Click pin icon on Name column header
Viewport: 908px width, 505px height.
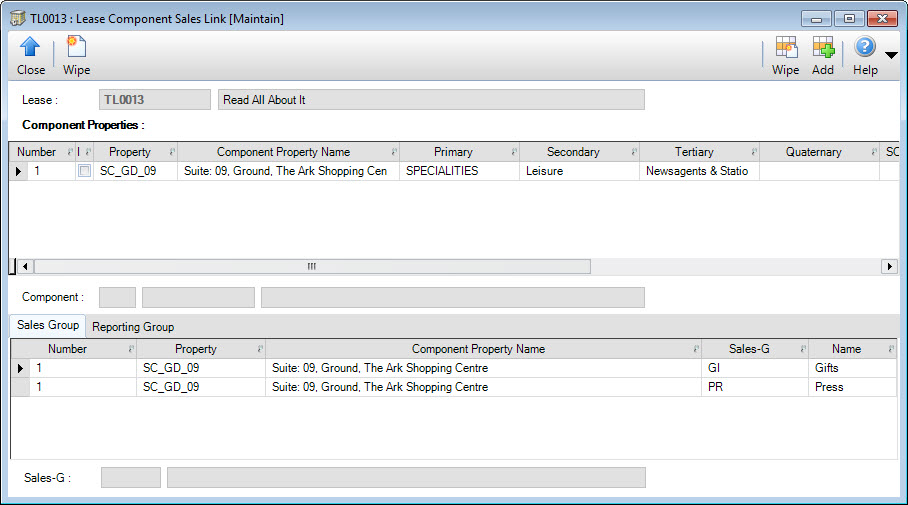coord(891,349)
